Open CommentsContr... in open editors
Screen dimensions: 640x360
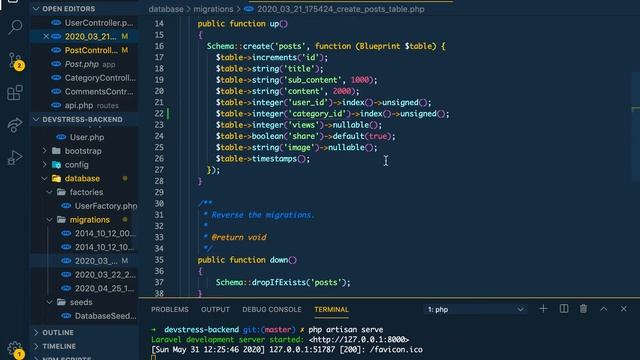point(84,91)
